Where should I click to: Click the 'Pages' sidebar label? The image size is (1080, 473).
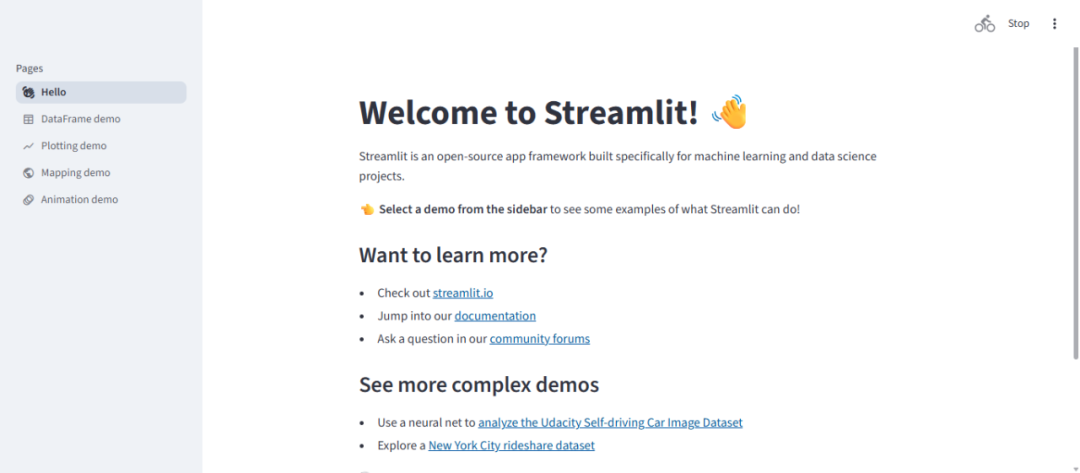(30, 68)
